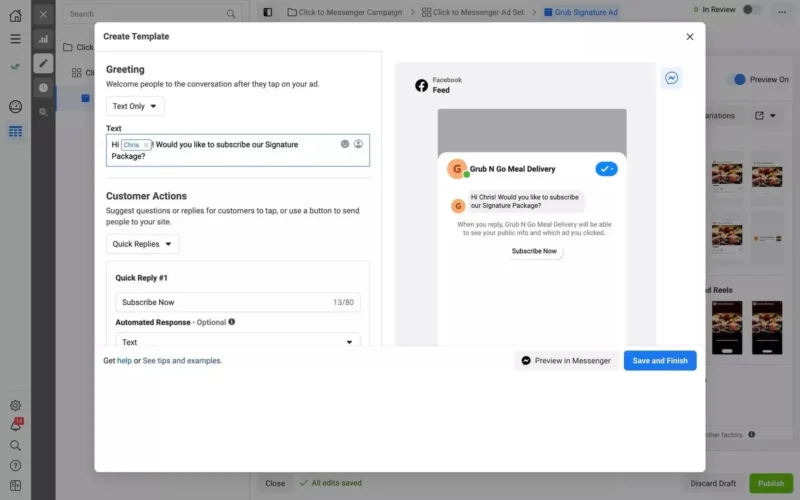Open the Automated Response Text dropdown
Image resolution: width=800 pixels, height=500 pixels.
tap(238, 342)
